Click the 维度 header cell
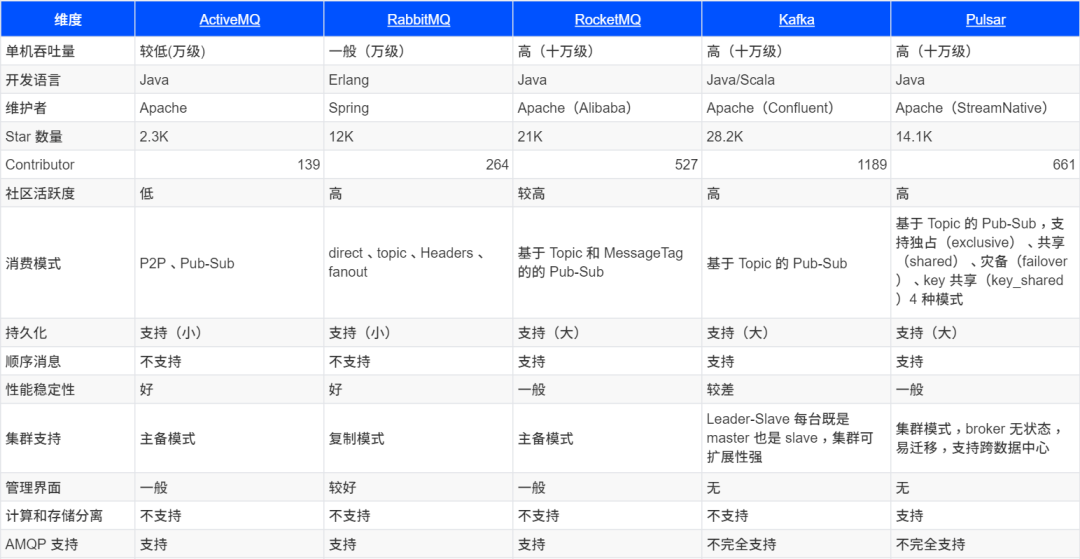The height and width of the screenshot is (559, 1080). 68,19
